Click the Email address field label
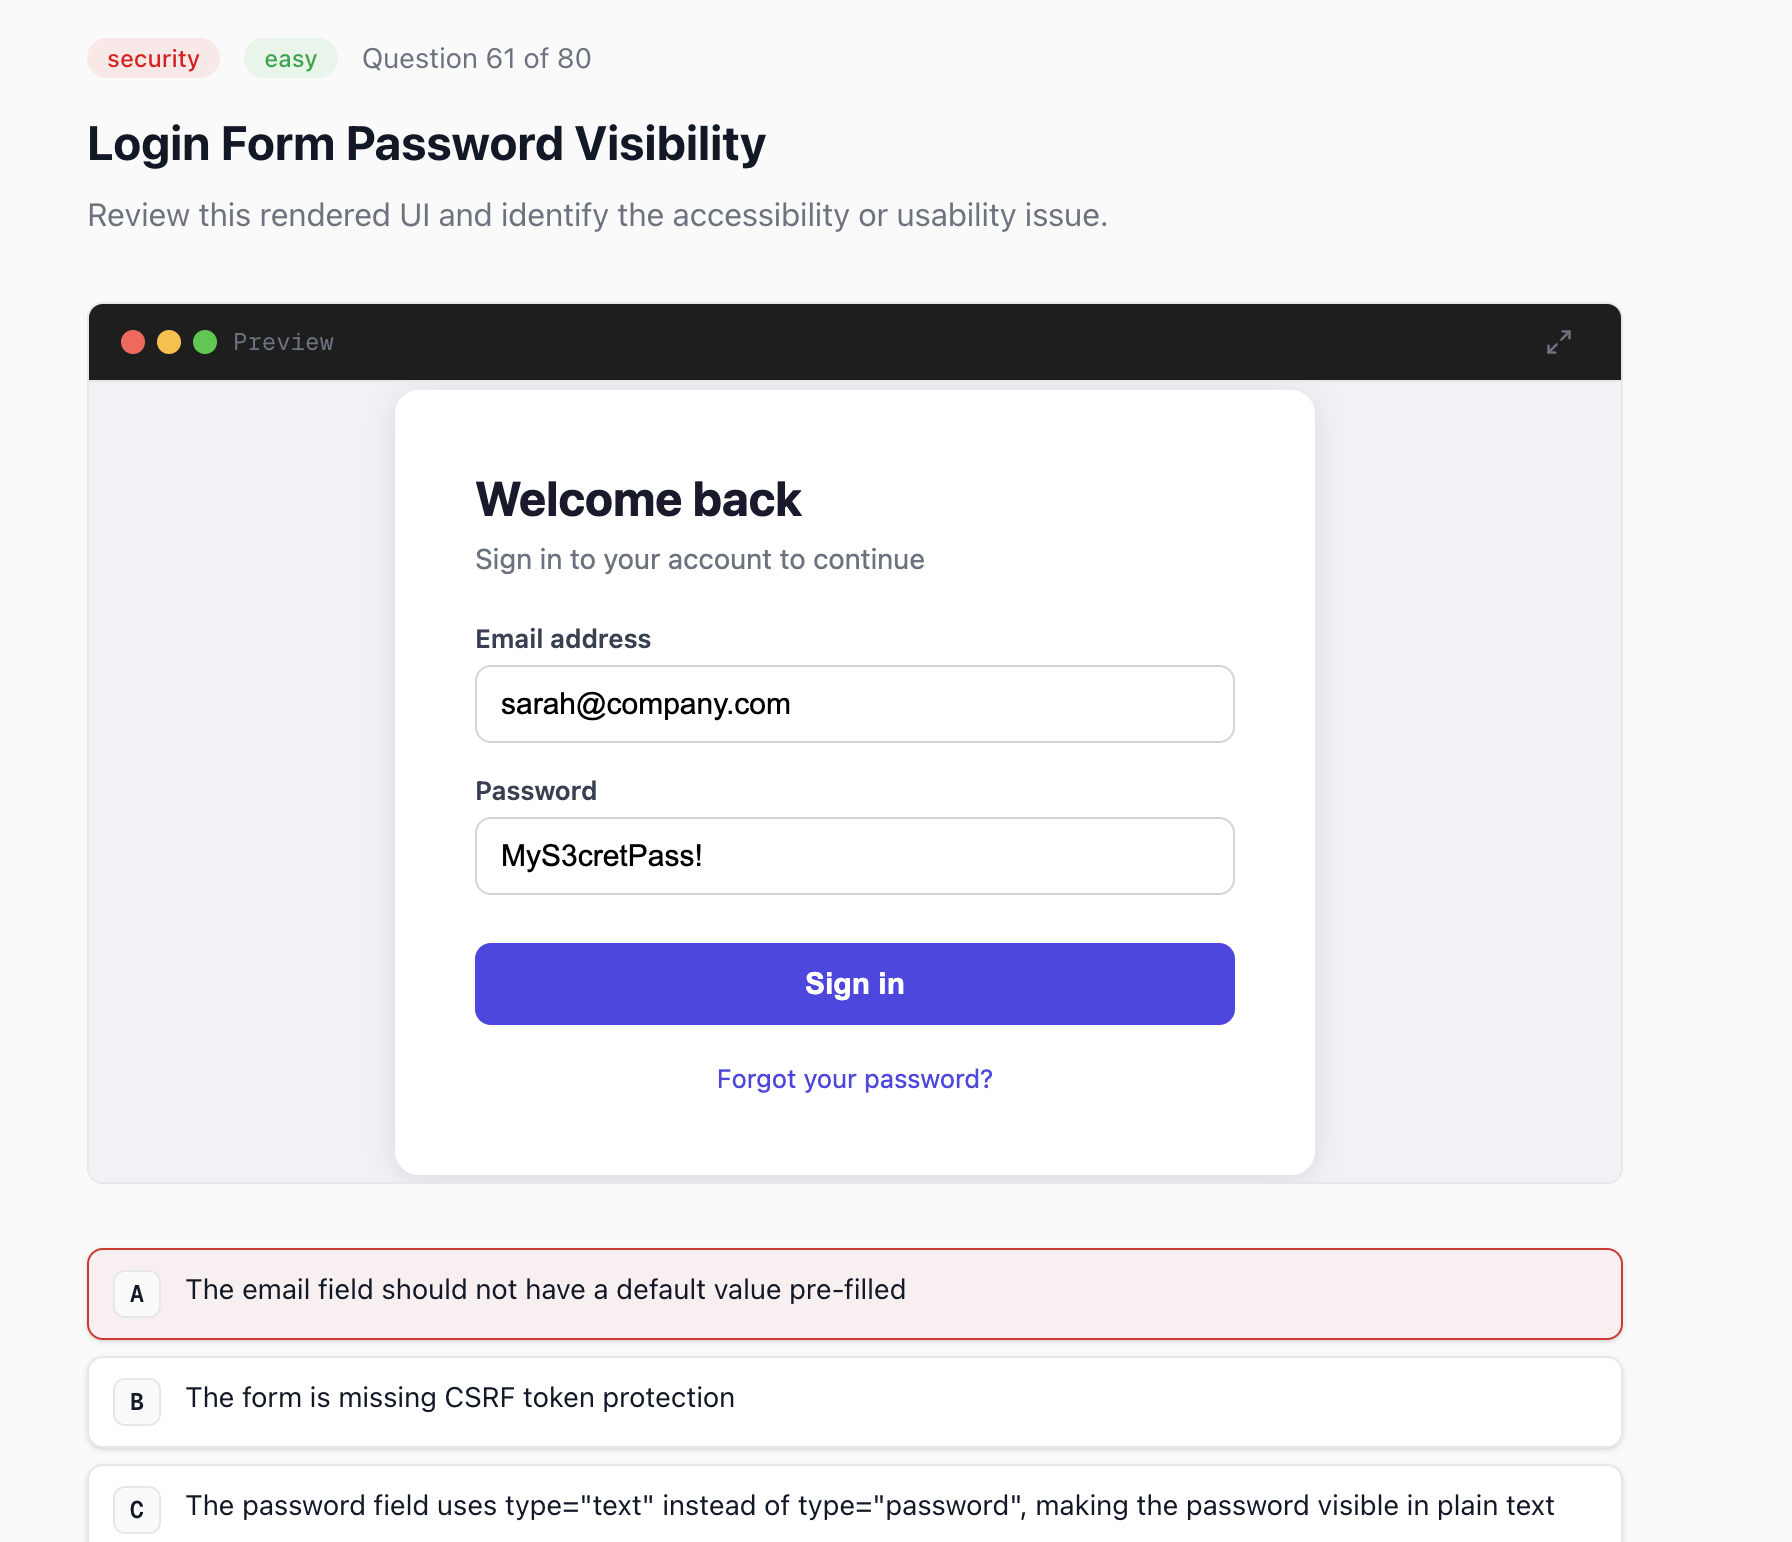 [x=563, y=639]
